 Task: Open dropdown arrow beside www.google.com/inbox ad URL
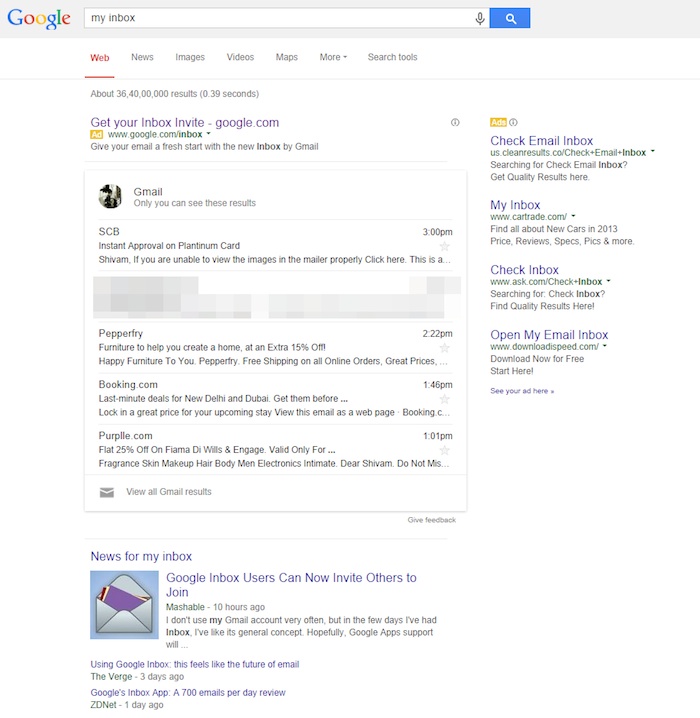click(208, 134)
